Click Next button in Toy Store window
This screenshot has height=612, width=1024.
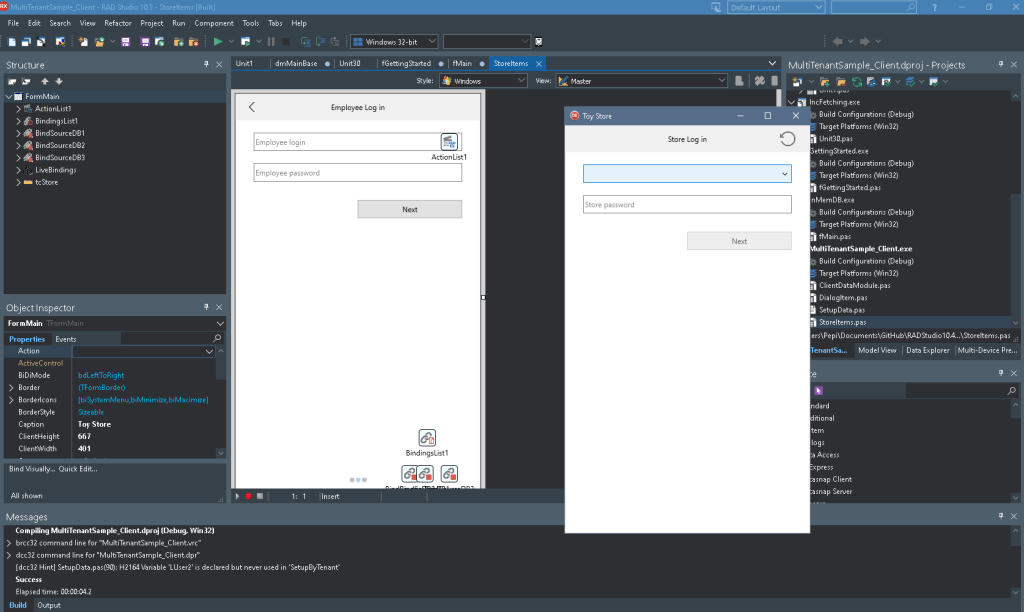point(739,241)
